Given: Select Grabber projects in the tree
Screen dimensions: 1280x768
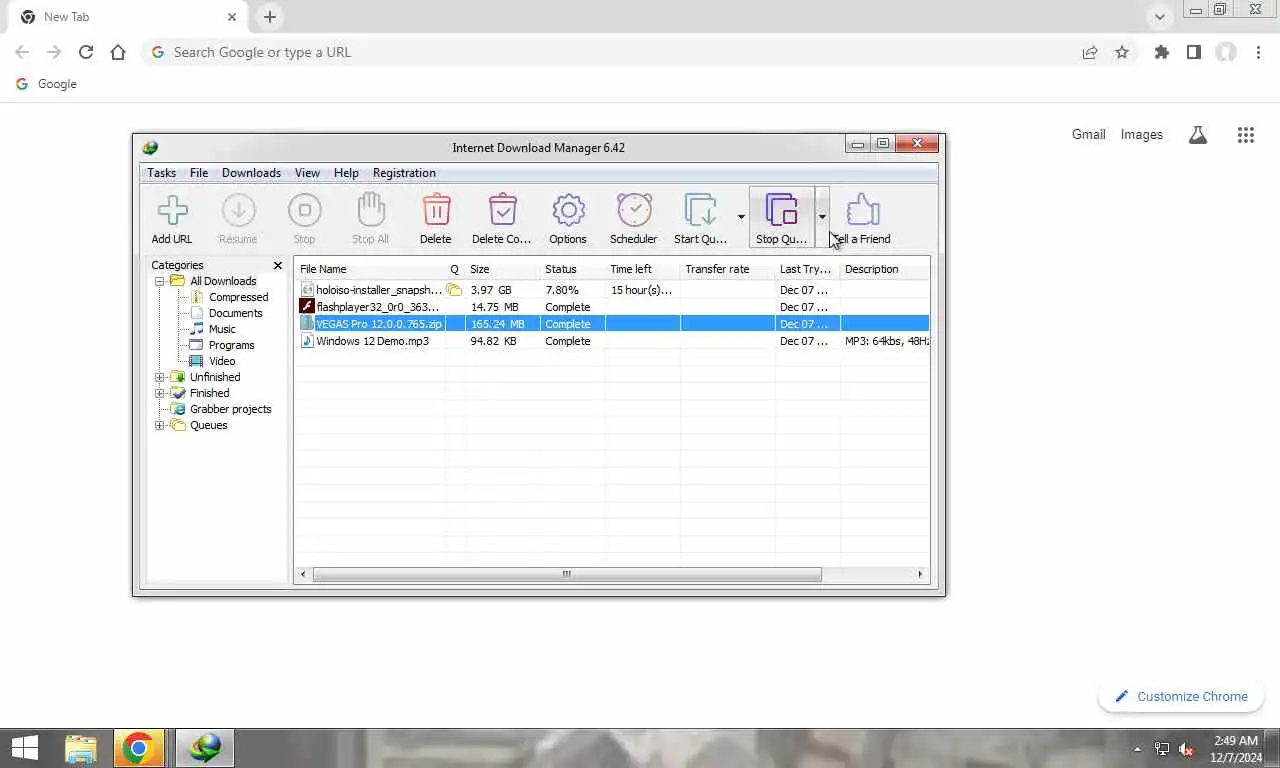Looking at the screenshot, I should [x=230, y=409].
